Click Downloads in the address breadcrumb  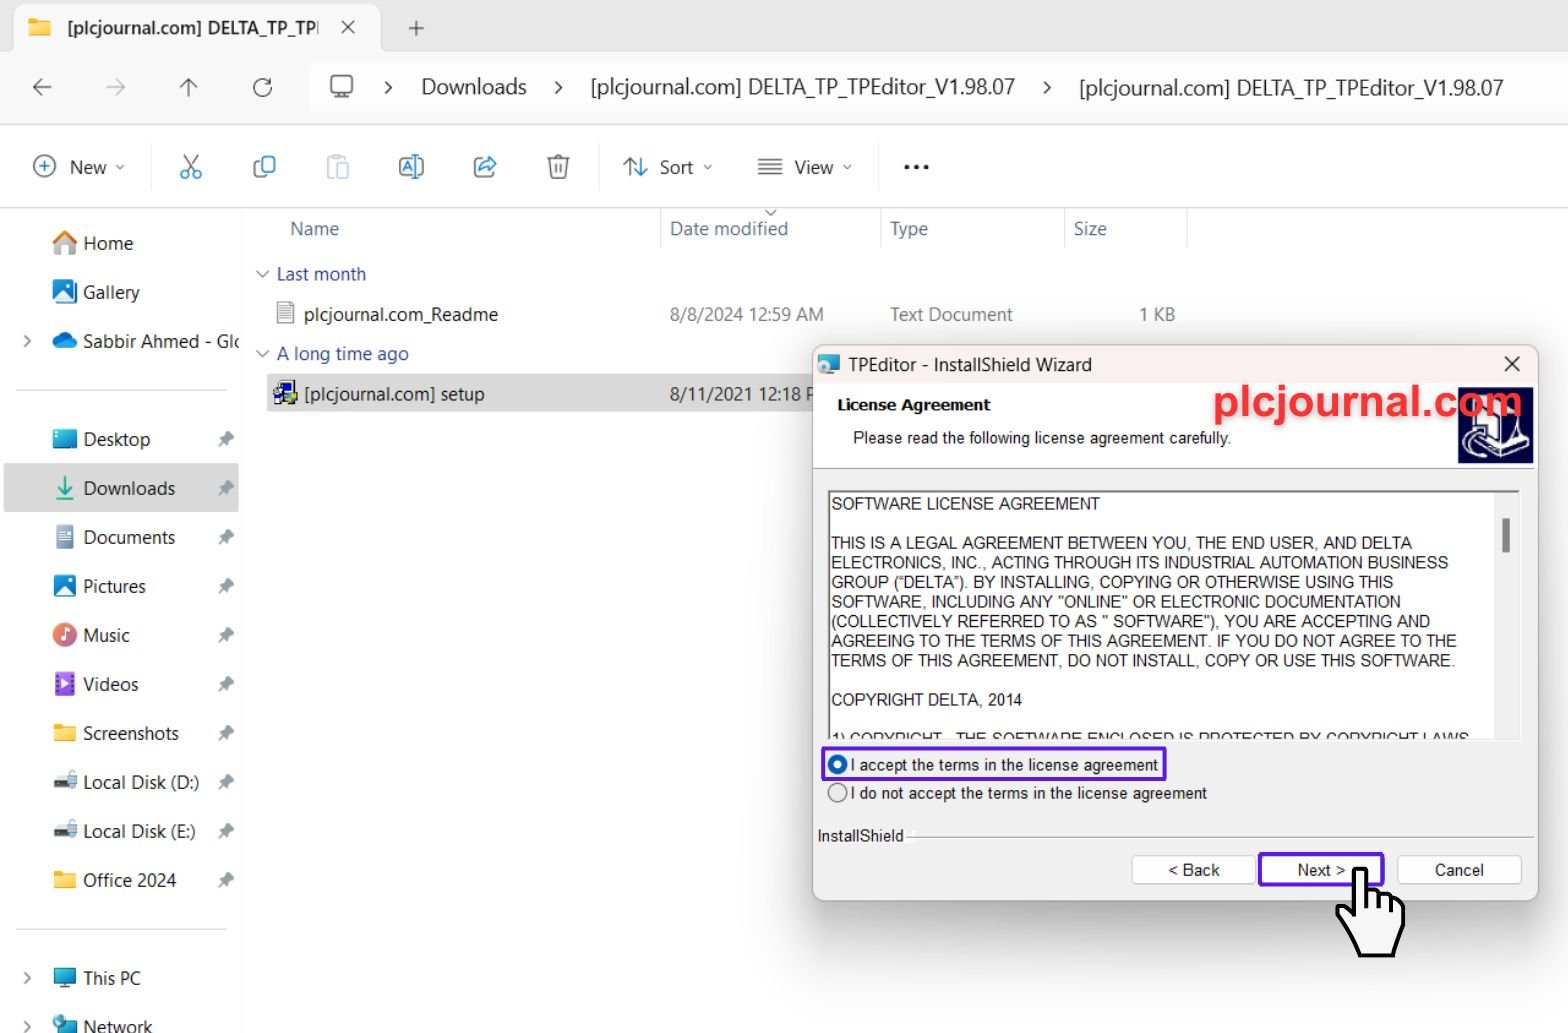474,87
